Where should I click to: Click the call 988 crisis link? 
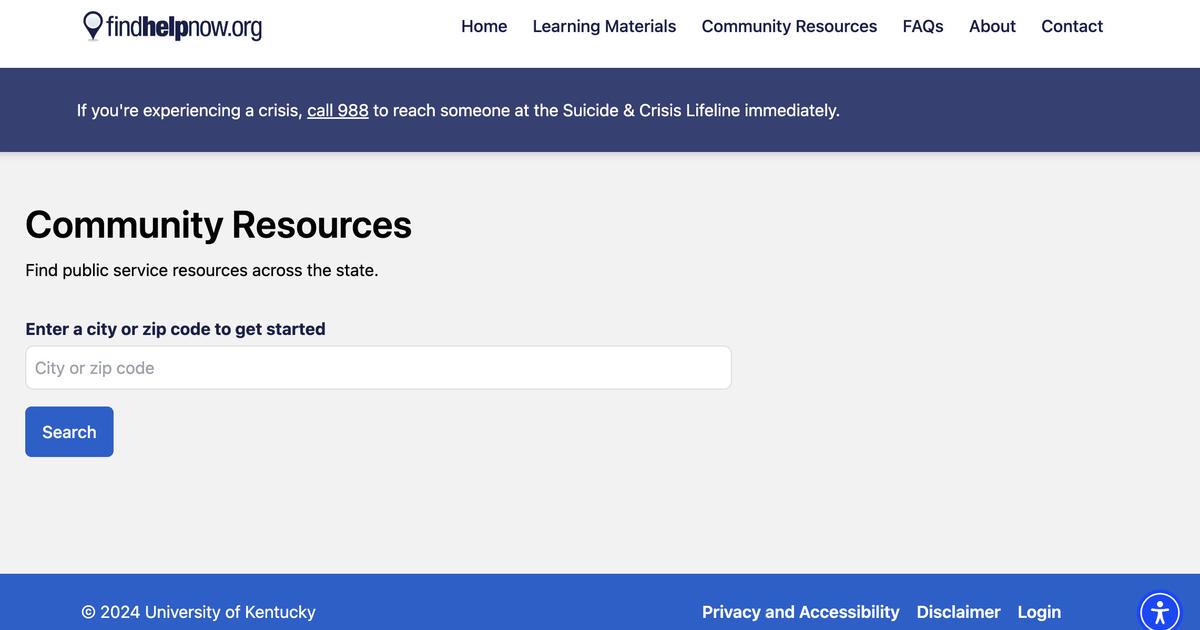[x=337, y=110]
